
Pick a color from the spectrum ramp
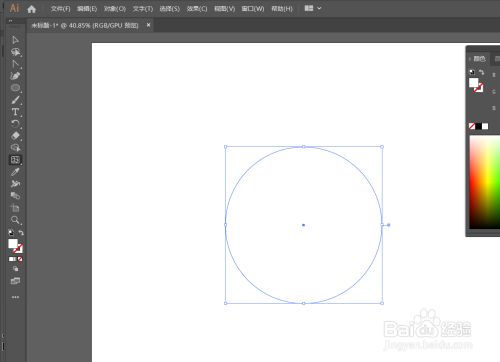485,182
